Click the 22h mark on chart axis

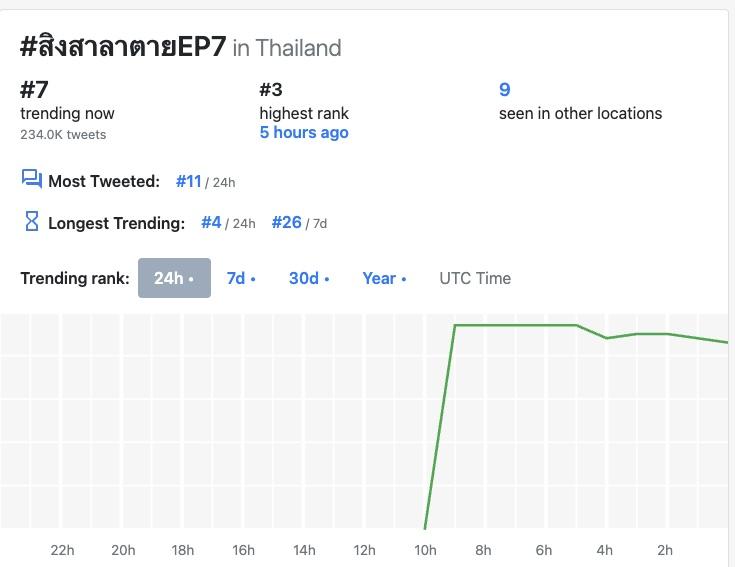pos(62,550)
